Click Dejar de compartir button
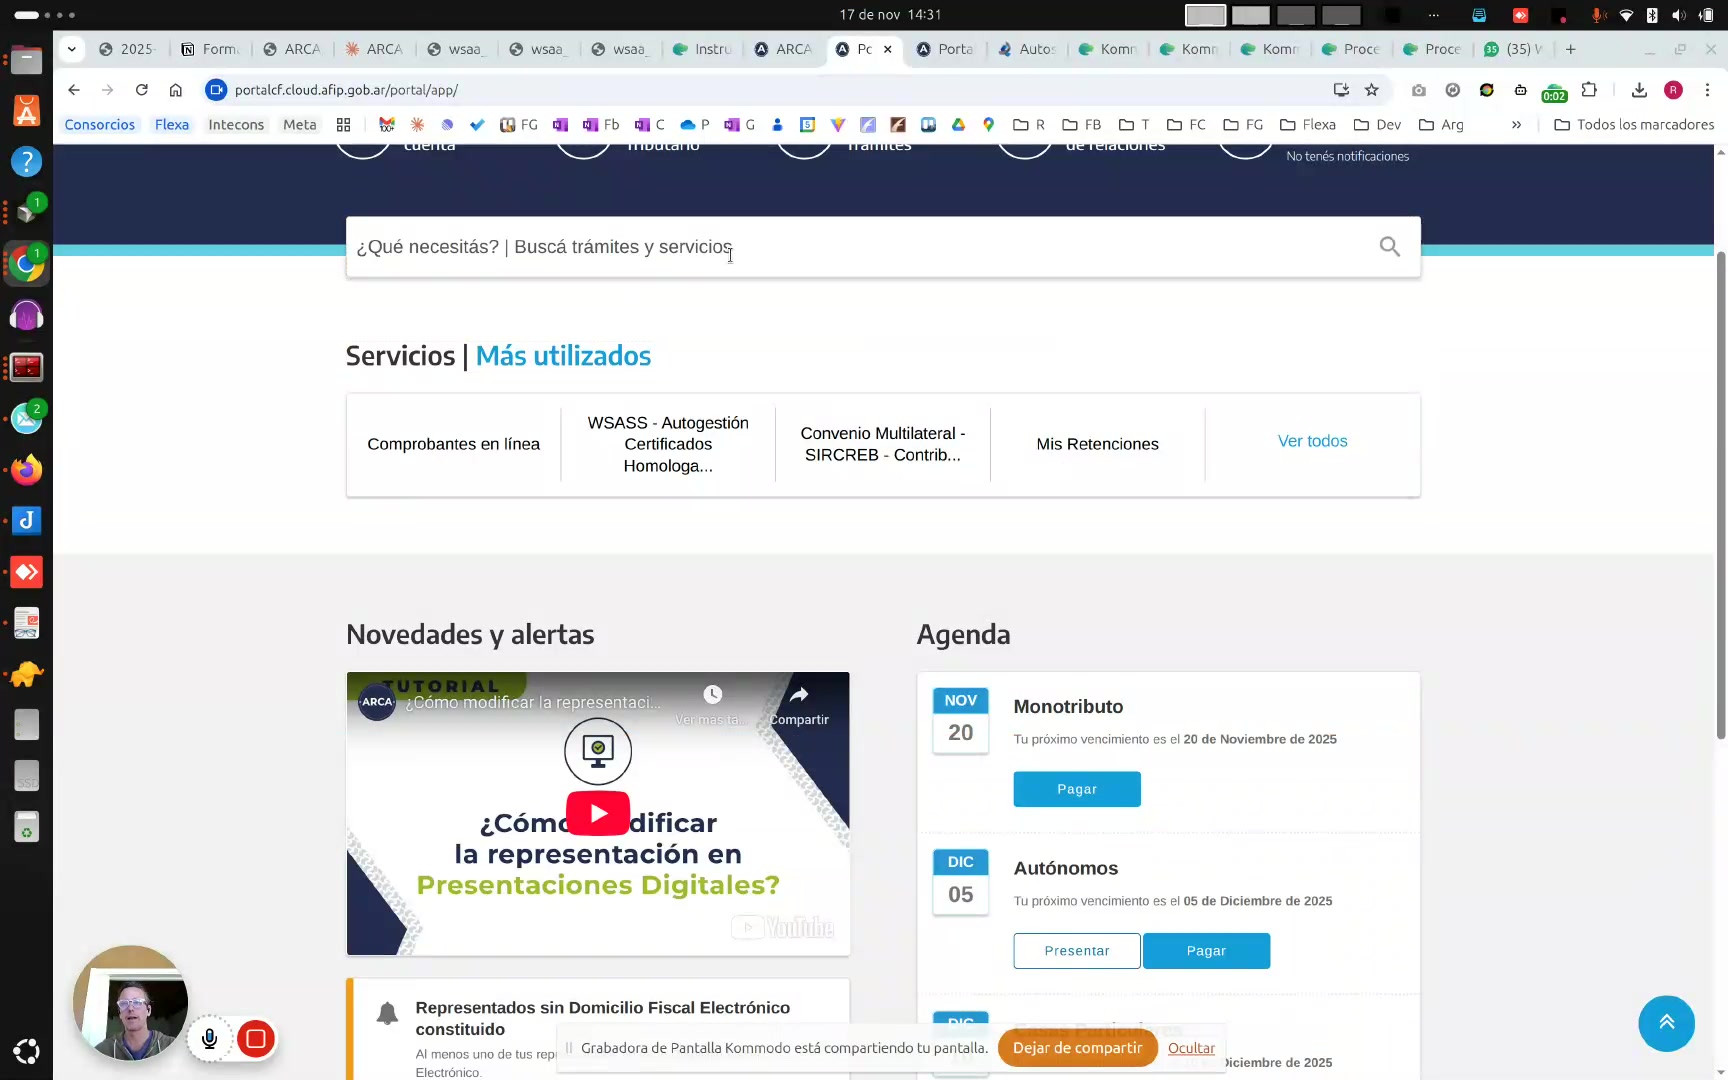This screenshot has width=1728, height=1080. pos(1077,1048)
